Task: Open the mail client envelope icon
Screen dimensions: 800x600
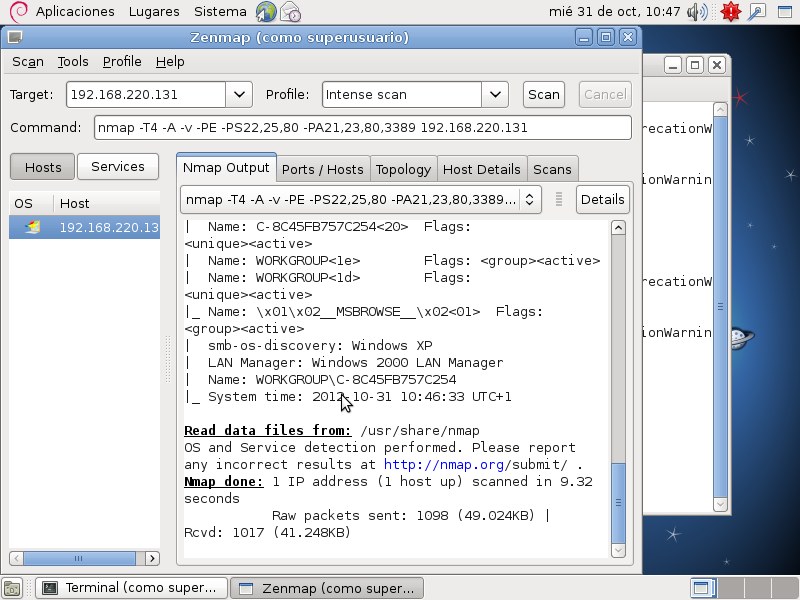Action: click(x=290, y=12)
